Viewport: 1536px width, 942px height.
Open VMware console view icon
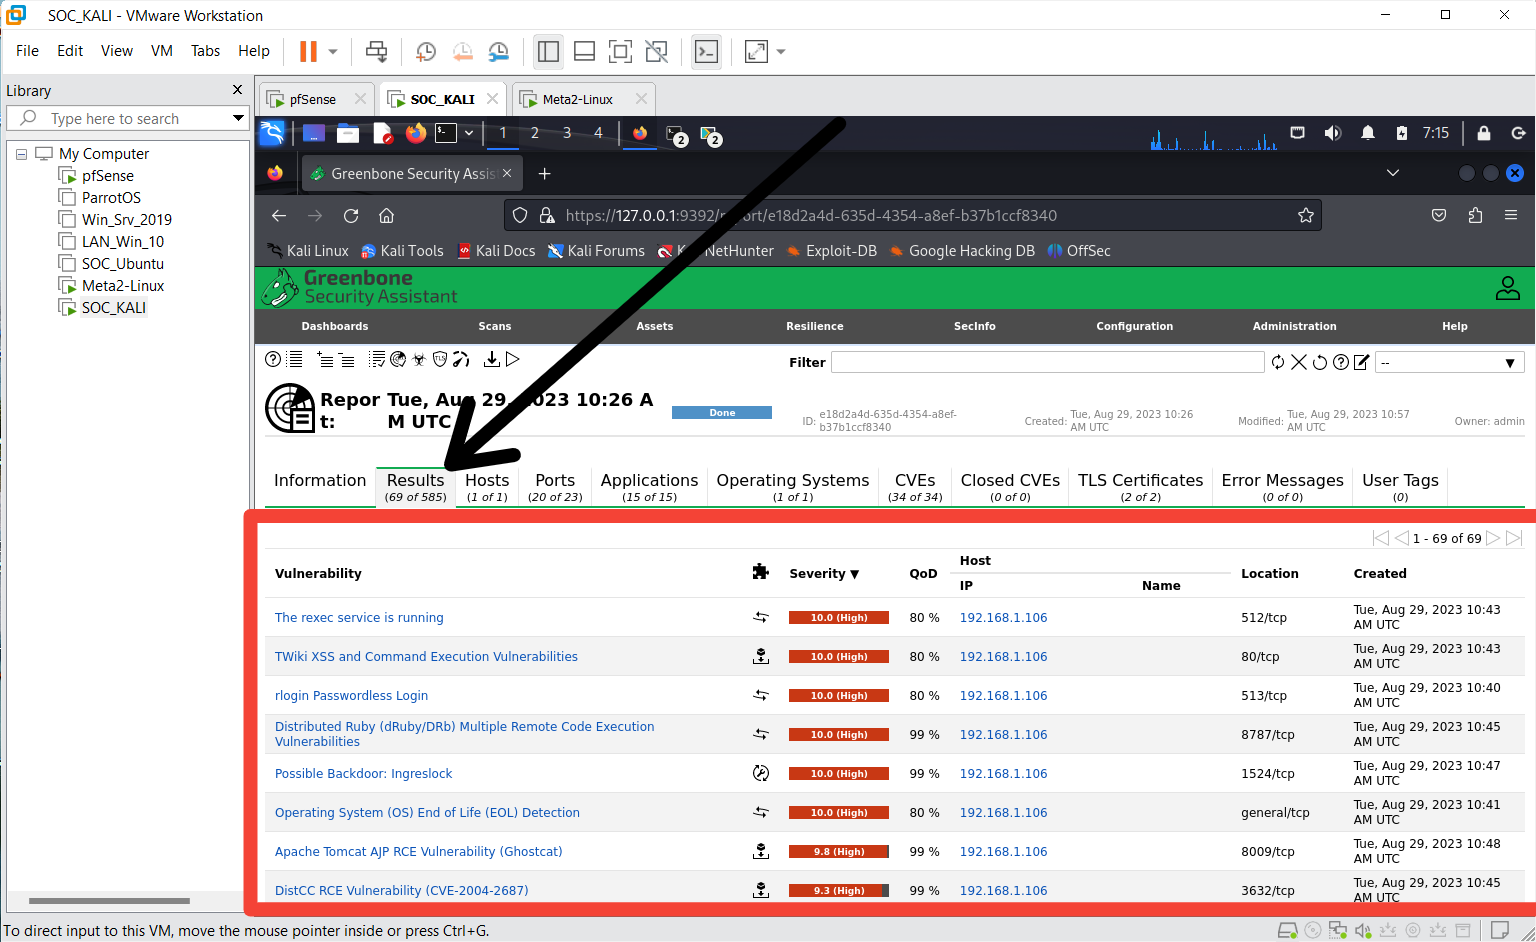706,51
